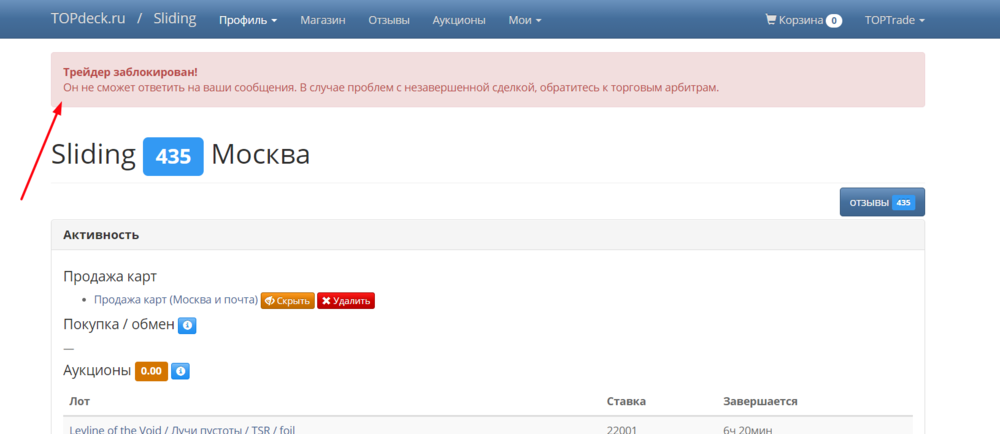The image size is (1000, 434).
Task: Open the Отзывы navigation item
Action: [x=389, y=20]
